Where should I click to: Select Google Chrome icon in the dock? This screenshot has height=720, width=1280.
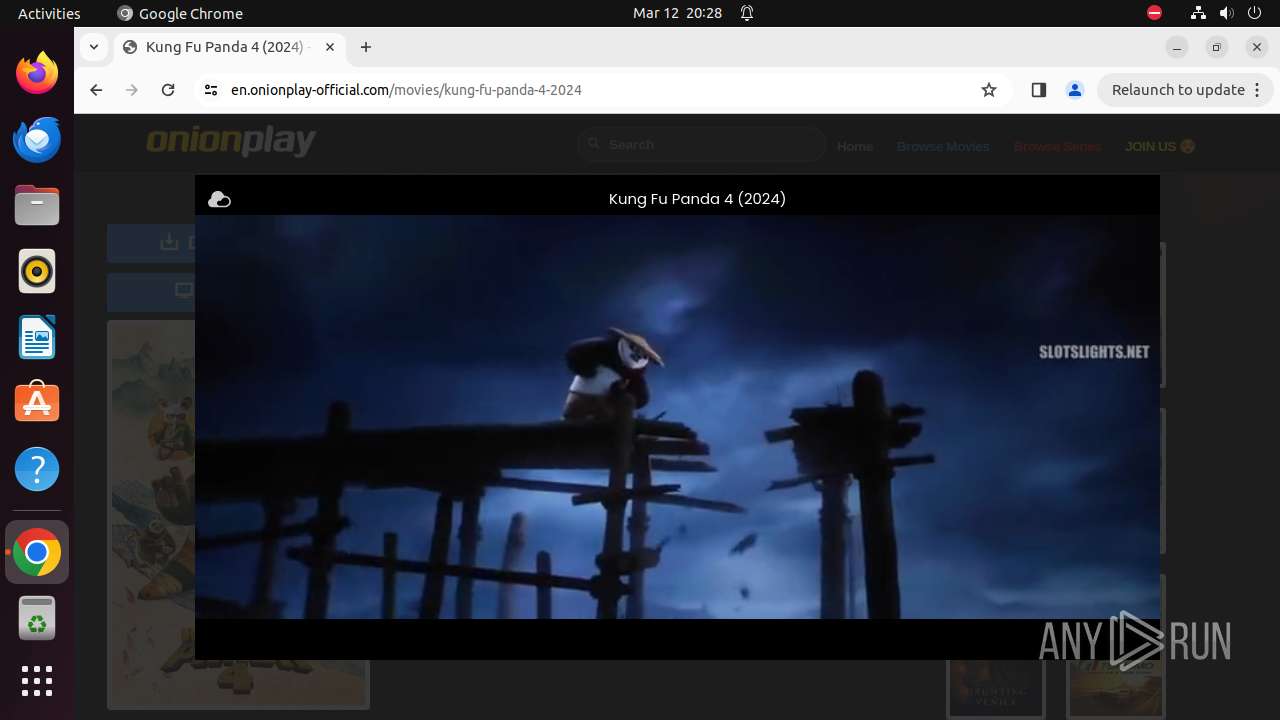(x=37, y=552)
